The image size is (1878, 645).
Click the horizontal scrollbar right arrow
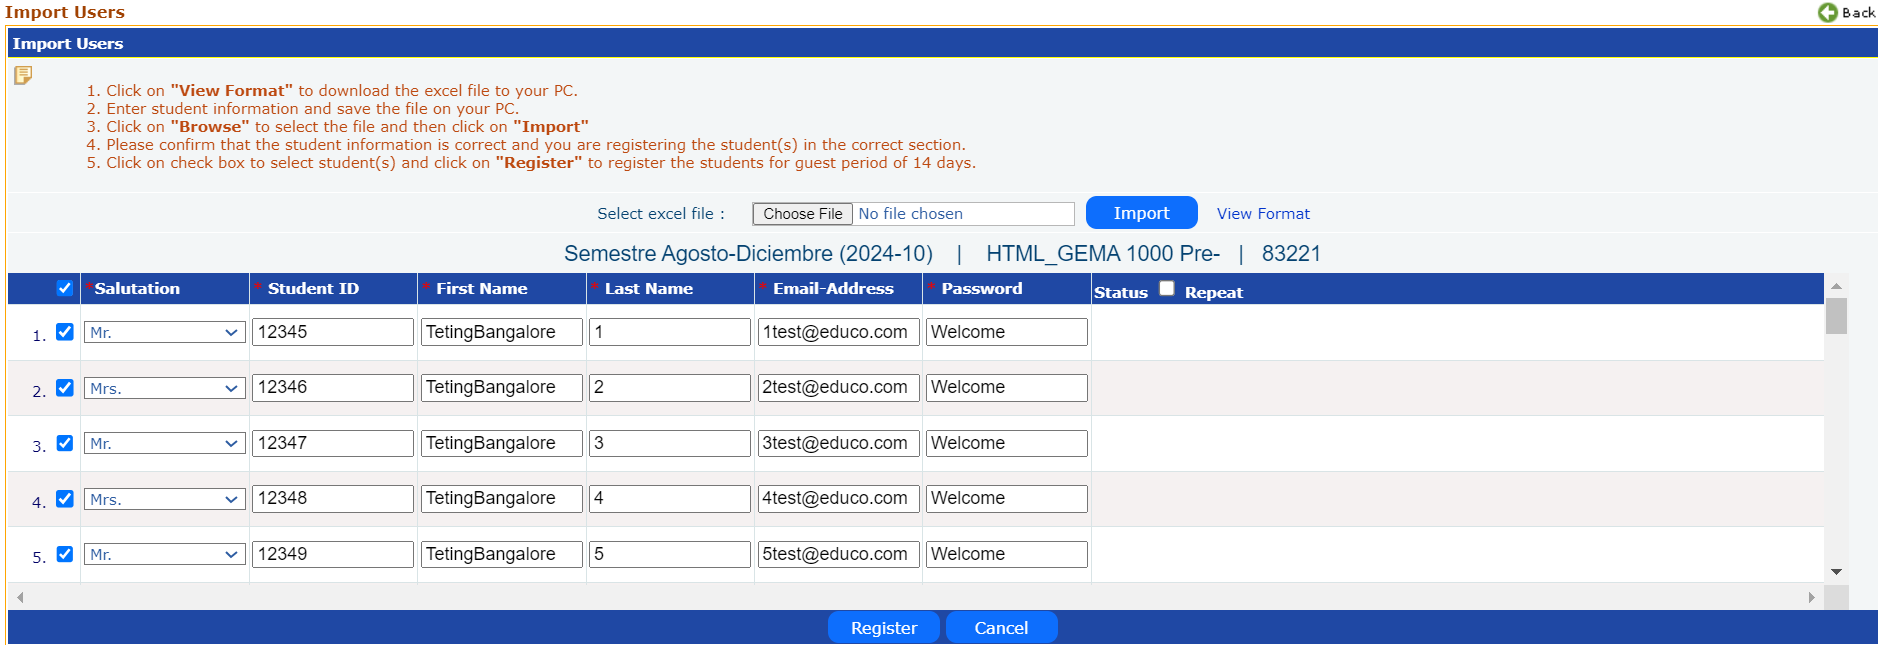pos(1811,597)
